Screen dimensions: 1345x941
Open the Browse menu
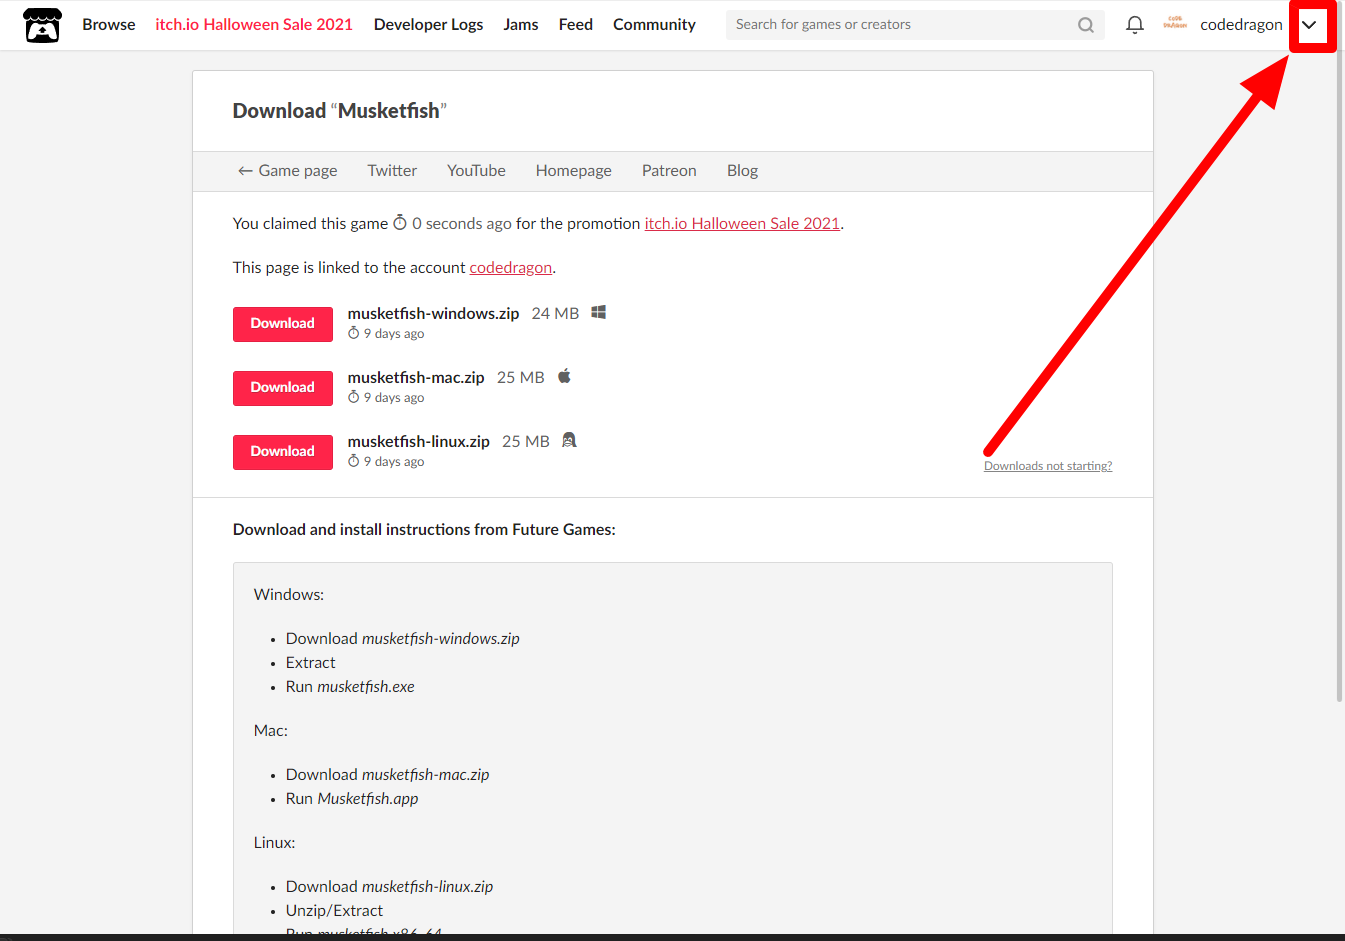(x=109, y=24)
